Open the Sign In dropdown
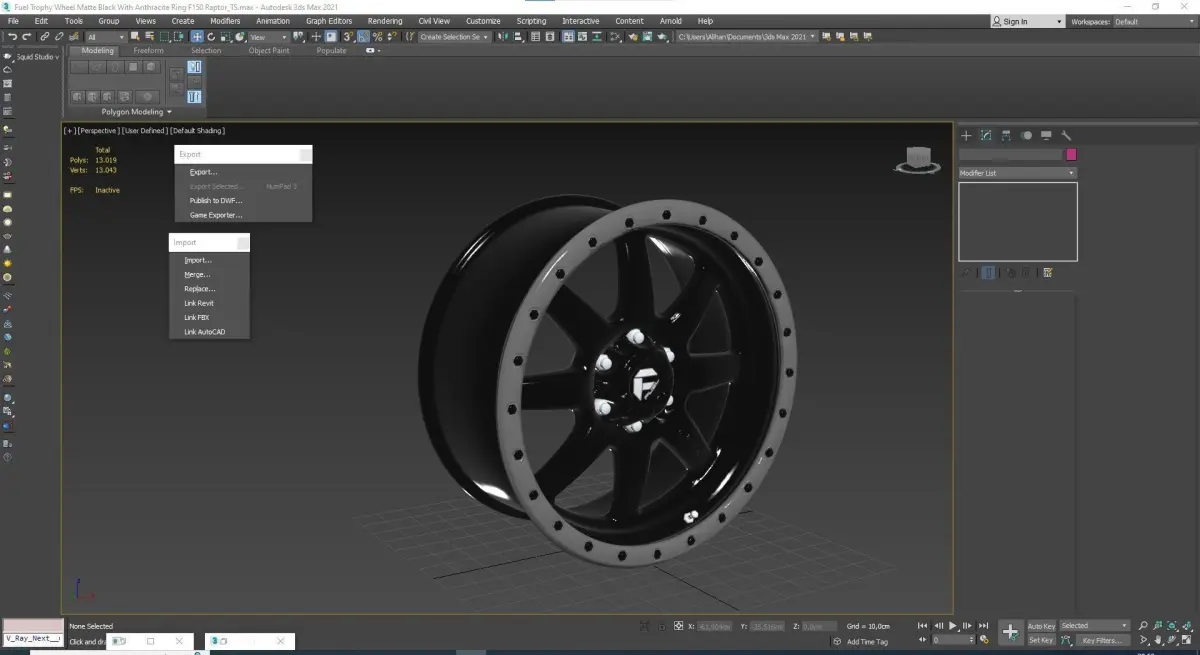Viewport: 1200px width, 655px height. [1028, 21]
